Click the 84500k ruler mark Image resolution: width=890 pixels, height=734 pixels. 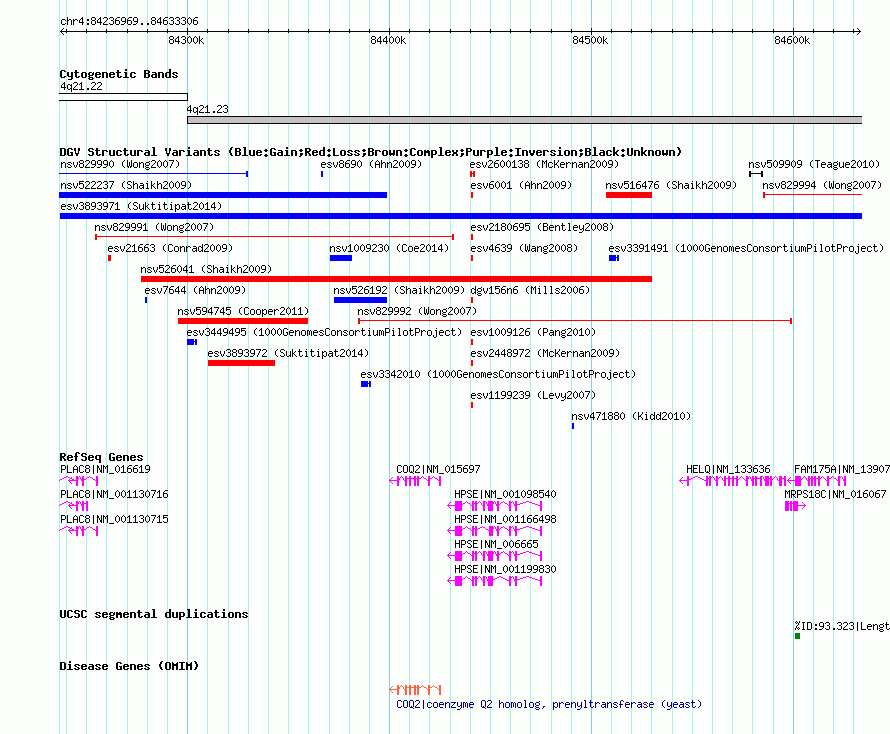point(590,40)
